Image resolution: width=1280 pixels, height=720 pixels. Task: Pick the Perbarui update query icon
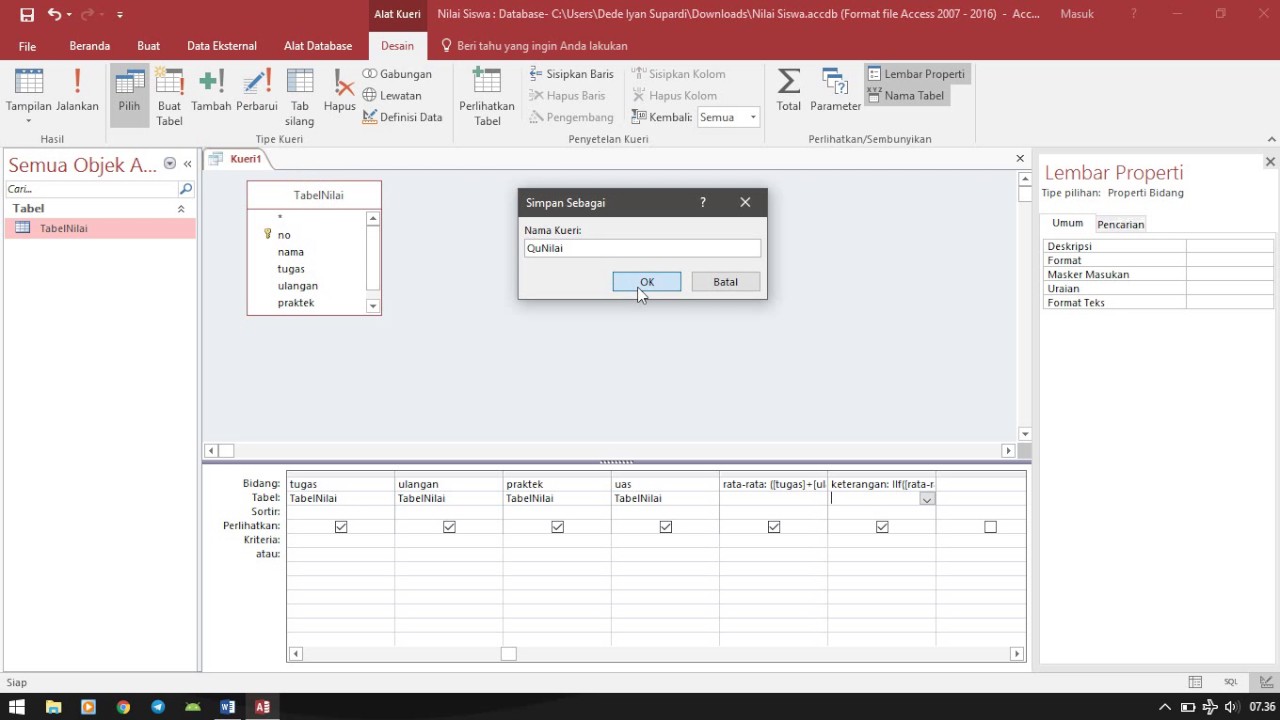click(257, 92)
